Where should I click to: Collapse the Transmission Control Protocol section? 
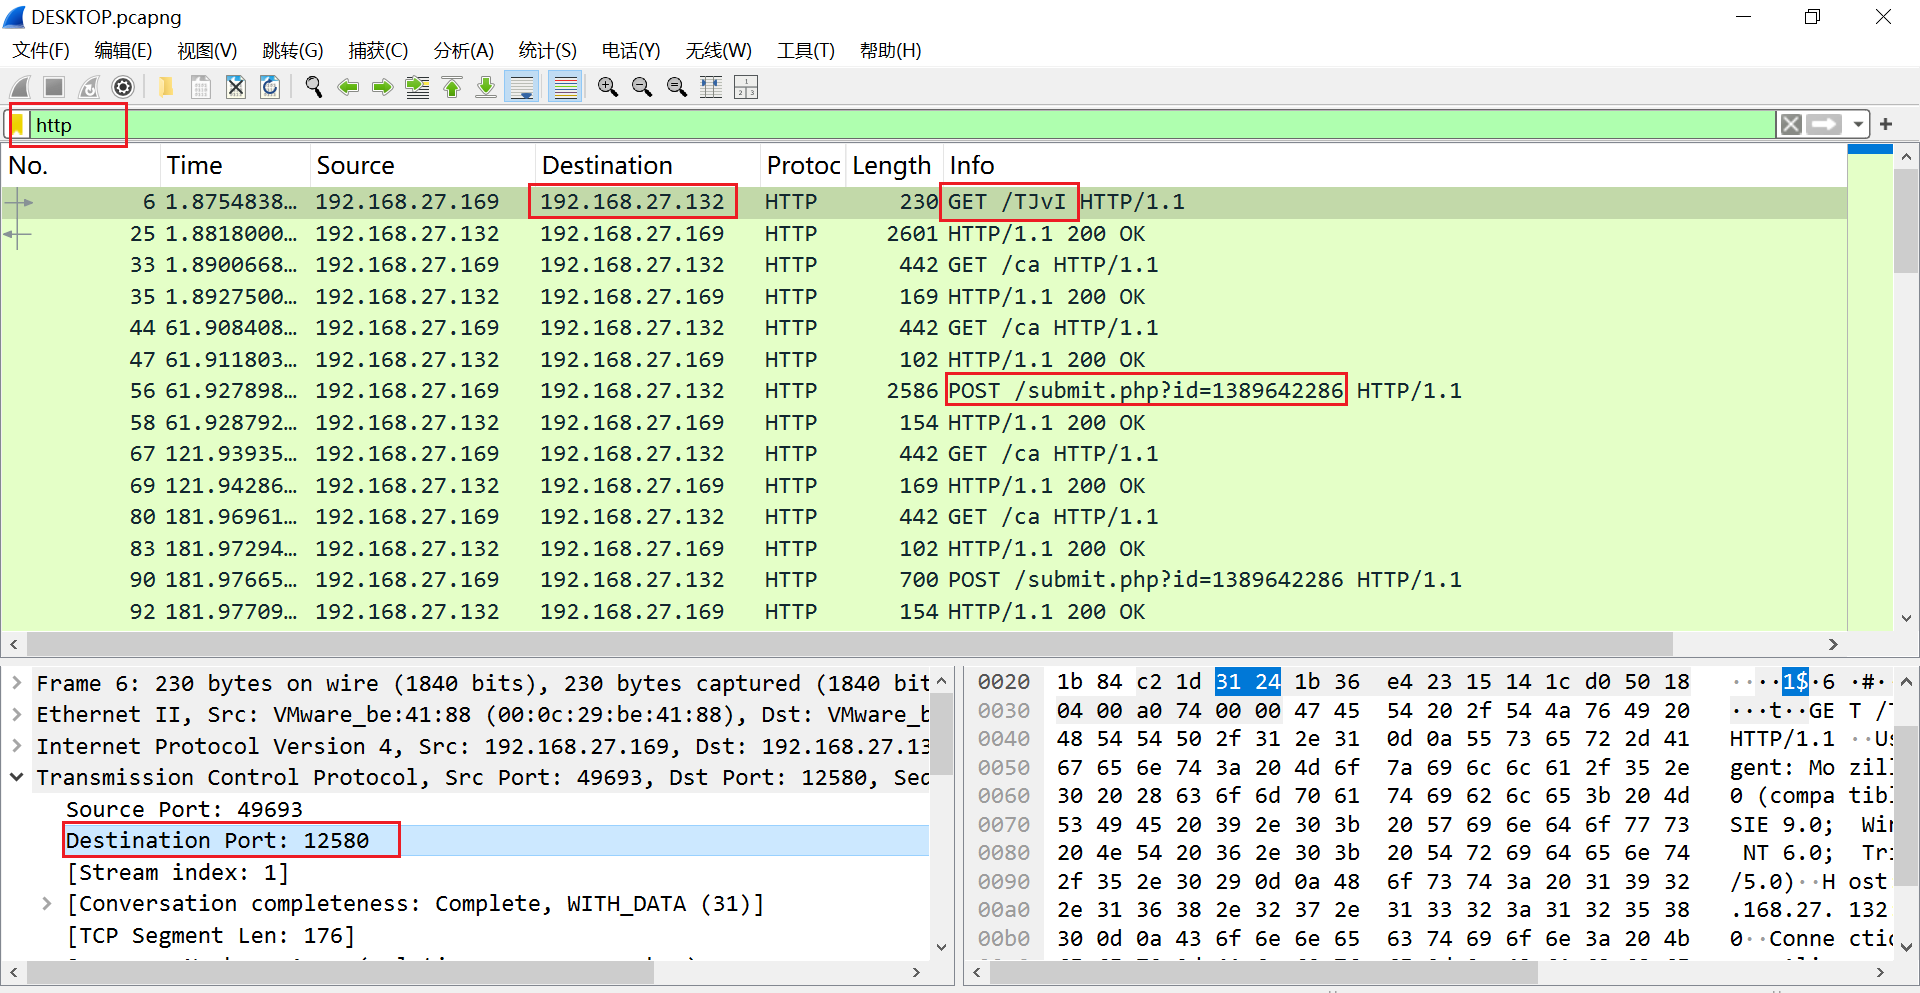(x=17, y=777)
